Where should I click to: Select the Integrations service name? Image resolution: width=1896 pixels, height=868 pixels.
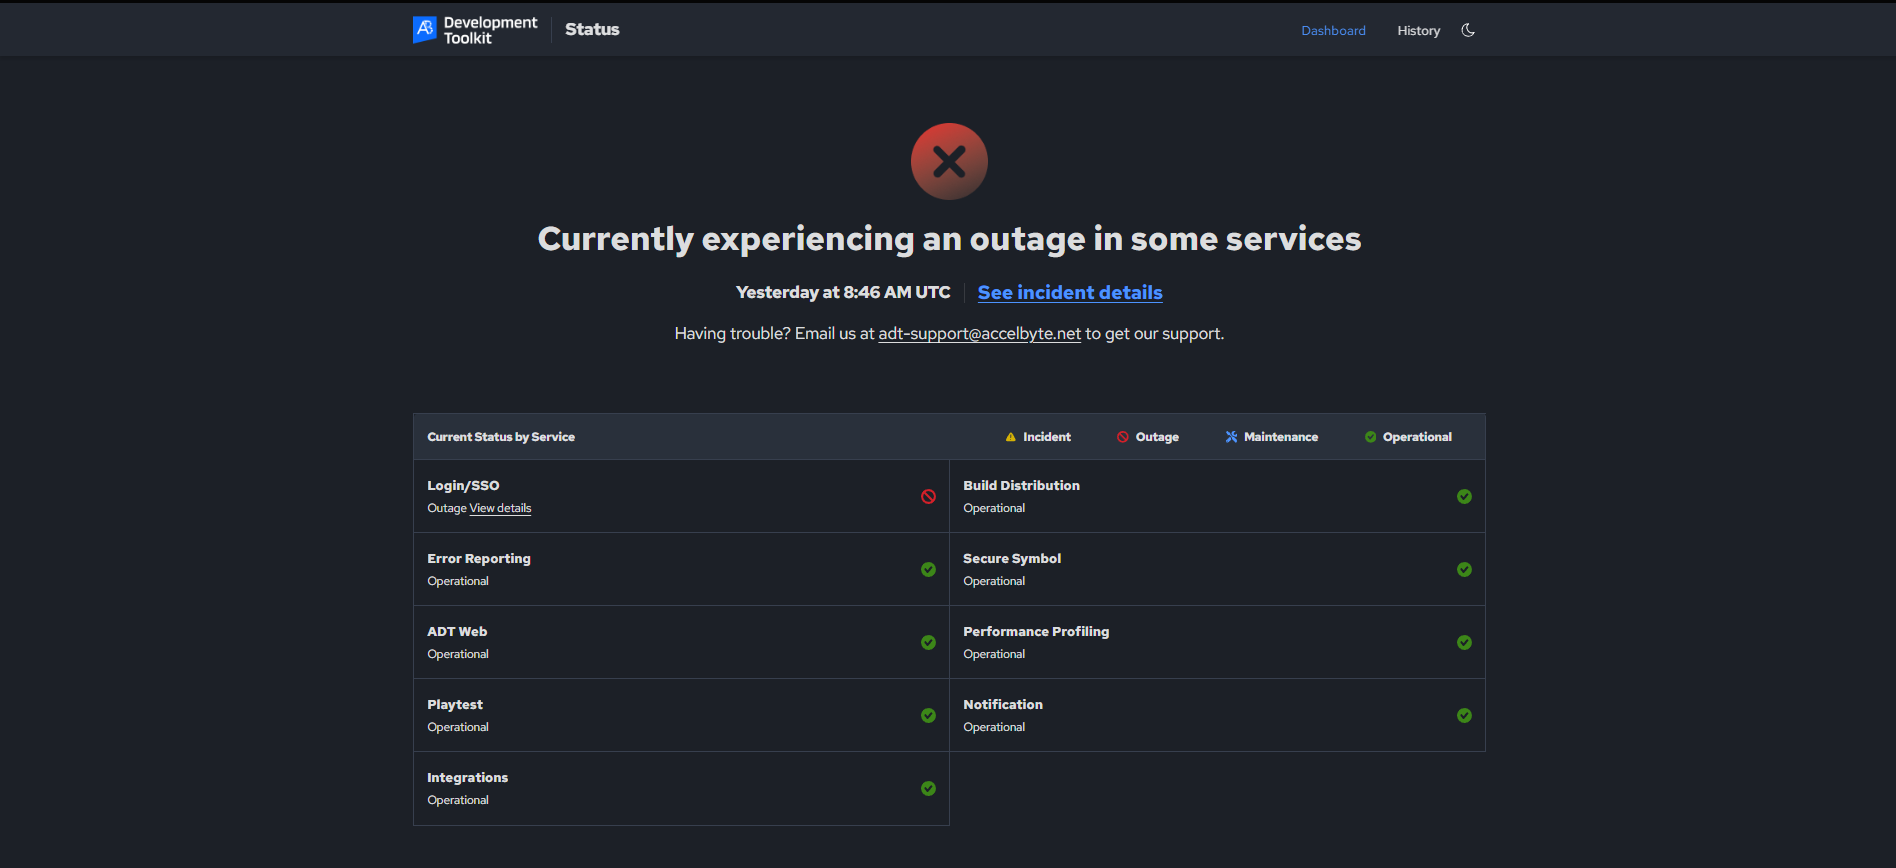point(467,778)
